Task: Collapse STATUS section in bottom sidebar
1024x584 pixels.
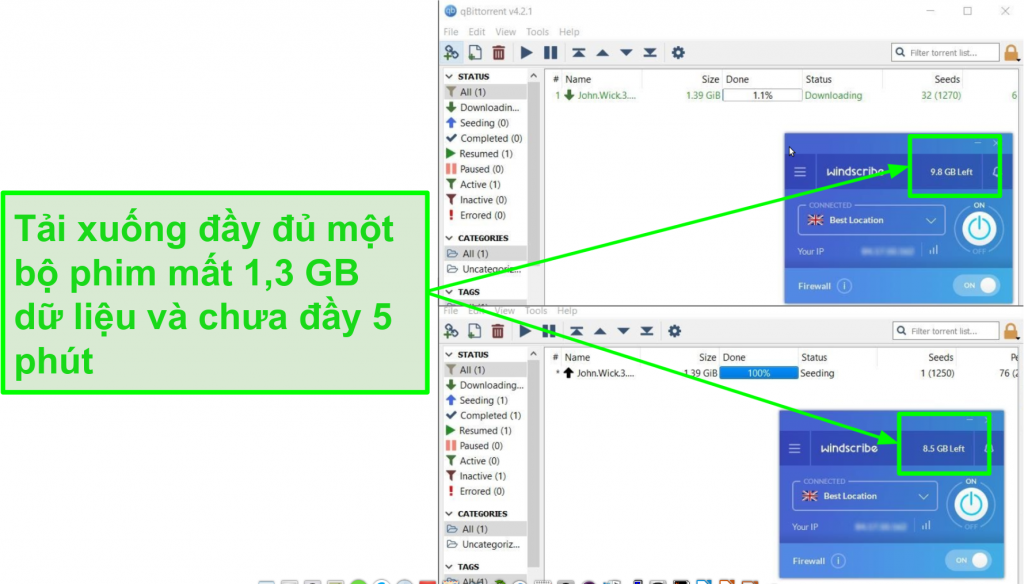Action: coord(449,354)
